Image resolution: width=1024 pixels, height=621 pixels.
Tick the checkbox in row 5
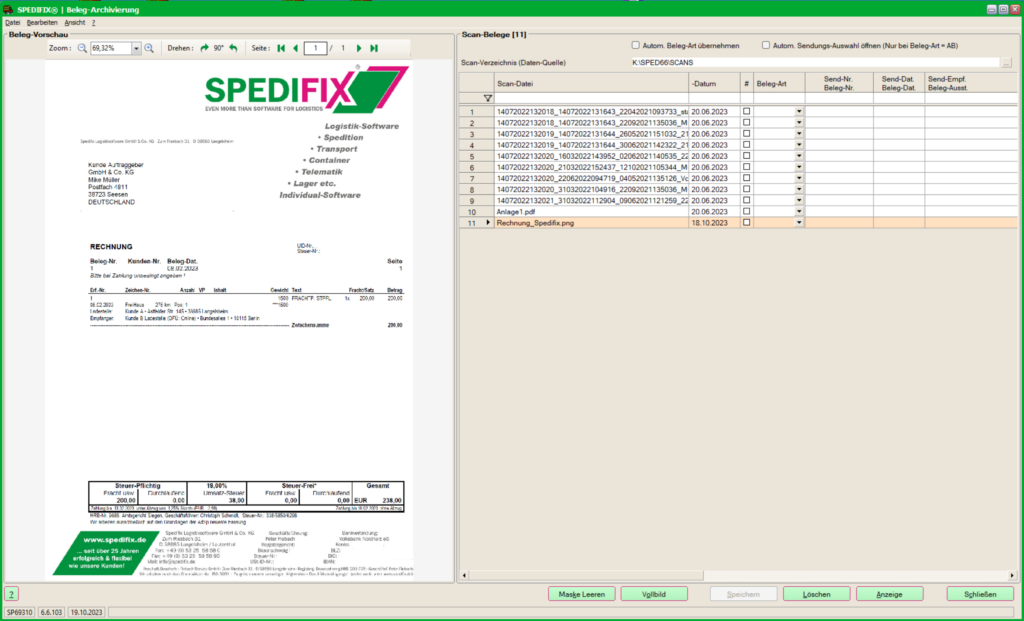click(x=746, y=156)
